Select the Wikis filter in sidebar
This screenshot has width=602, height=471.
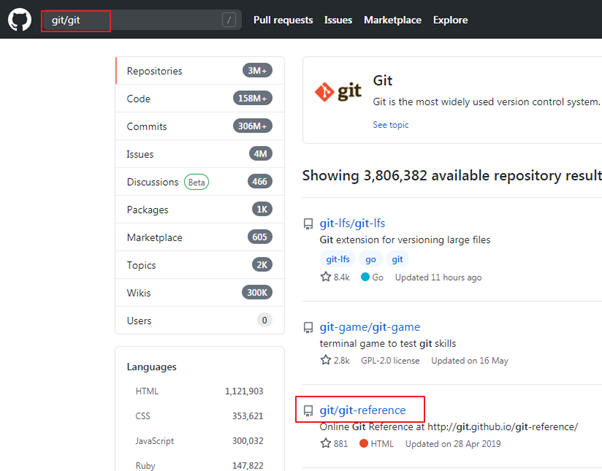pyautogui.click(x=200, y=293)
